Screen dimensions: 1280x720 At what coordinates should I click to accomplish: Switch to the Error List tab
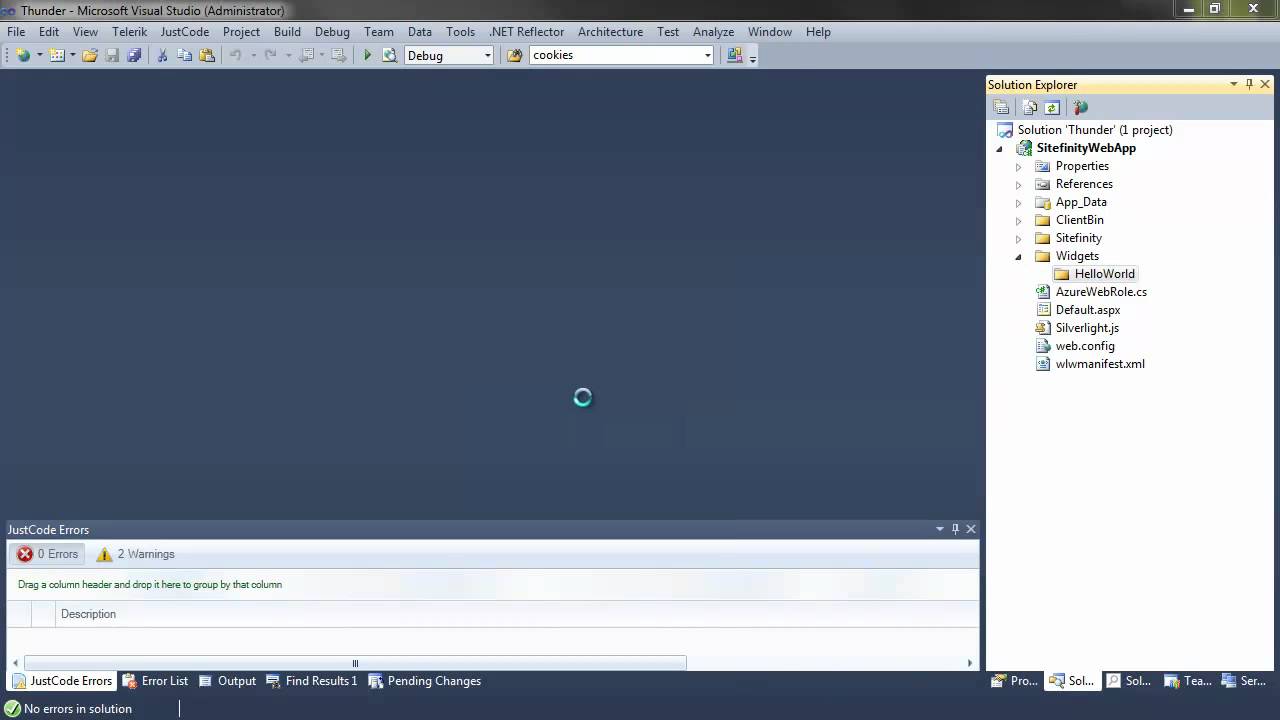point(155,681)
